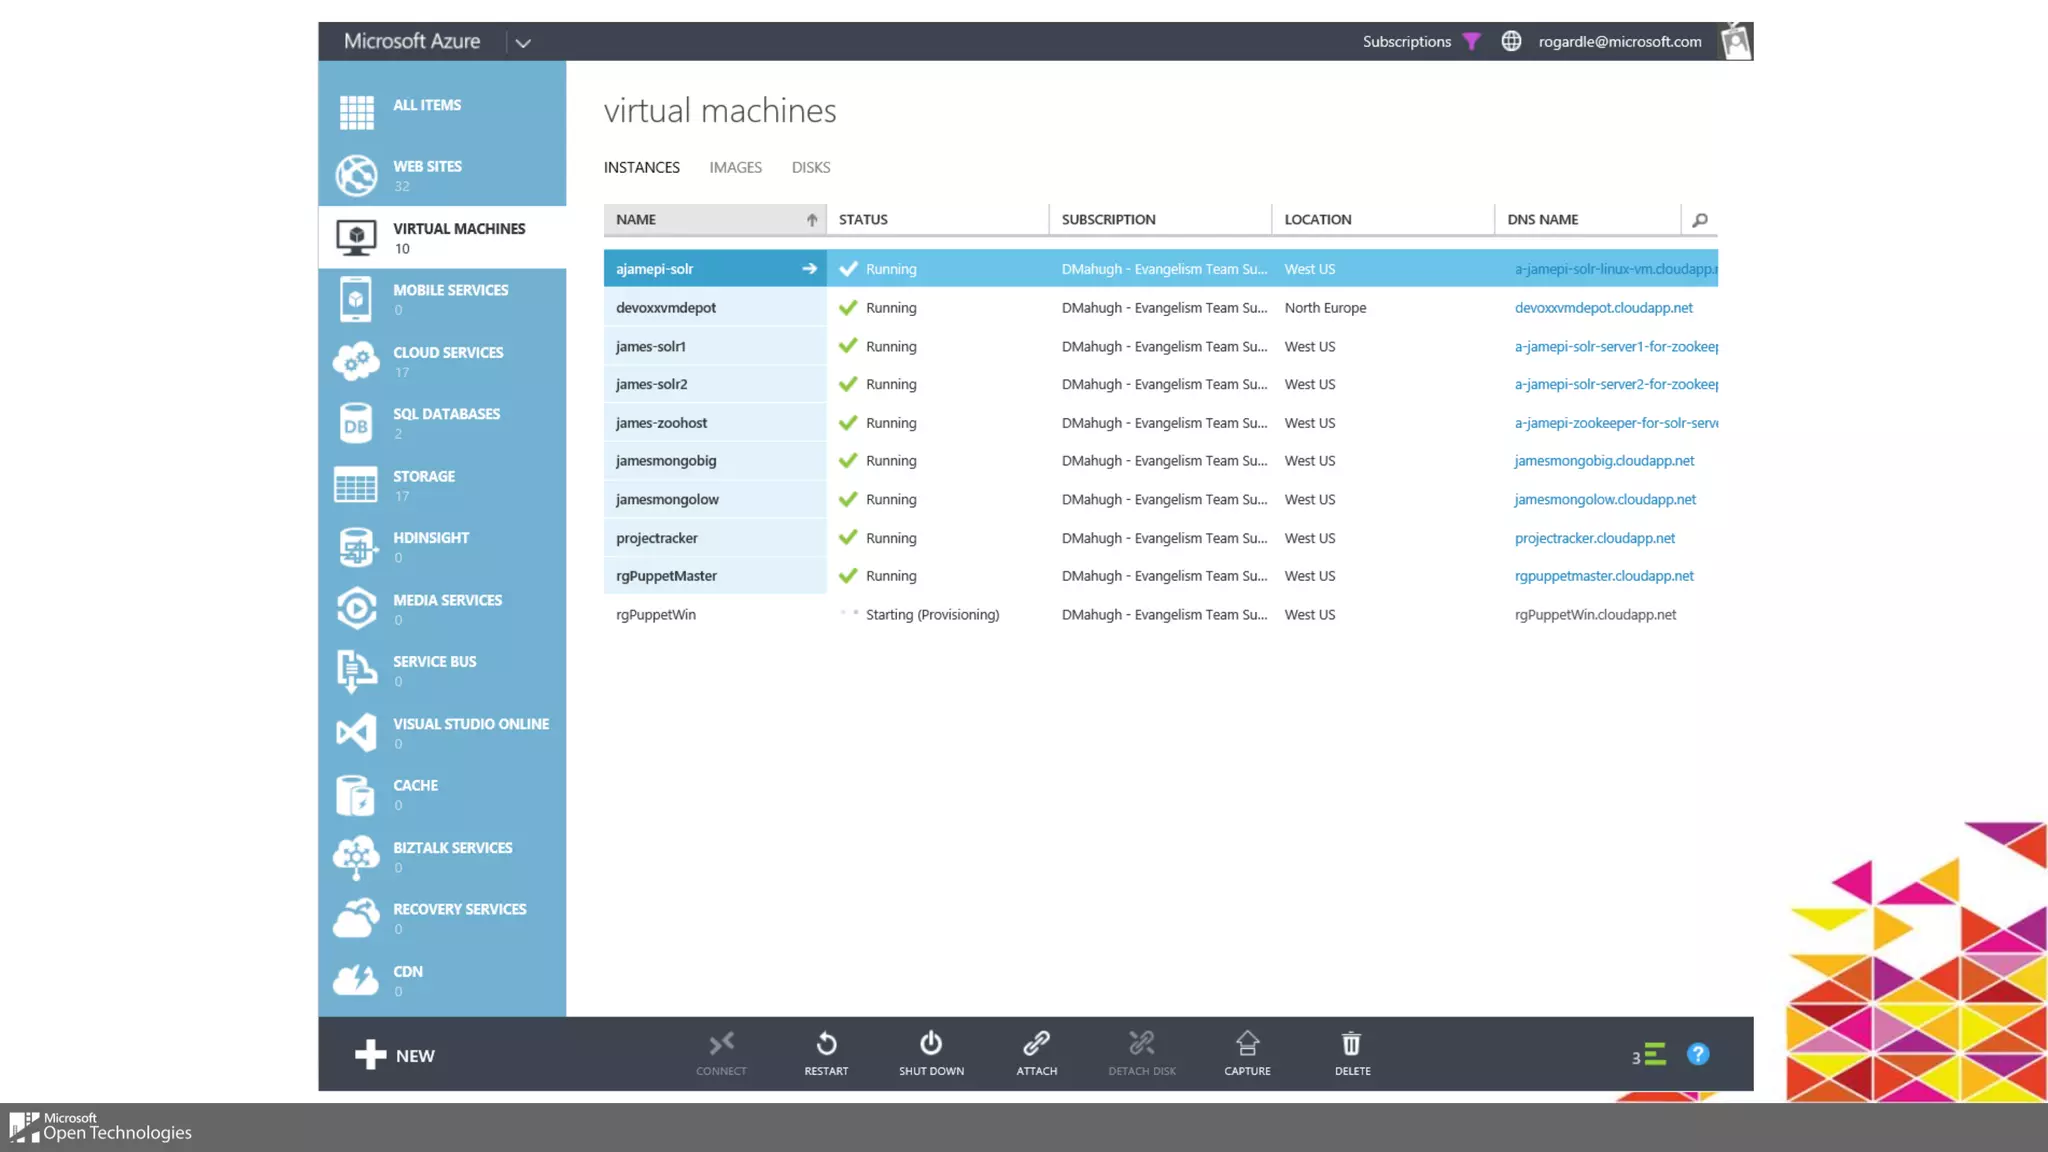Open the Subscriptions filter funnel

point(1471,41)
